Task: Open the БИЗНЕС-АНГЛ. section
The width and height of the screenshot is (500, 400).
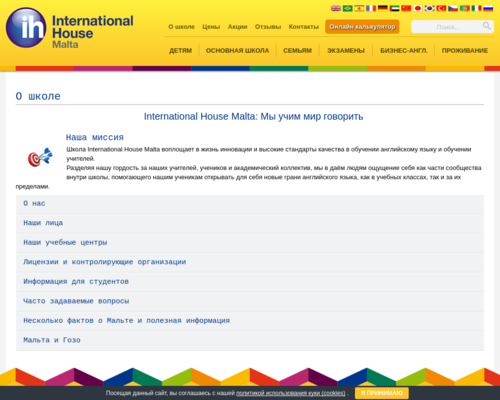Action: (404, 51)
